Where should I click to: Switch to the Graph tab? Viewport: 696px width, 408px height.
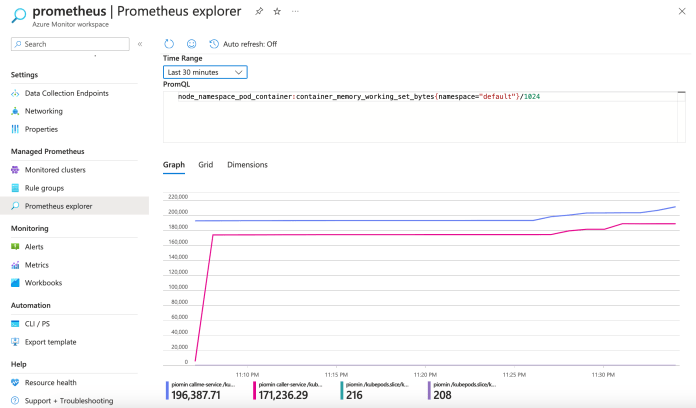tap(174, 165)
